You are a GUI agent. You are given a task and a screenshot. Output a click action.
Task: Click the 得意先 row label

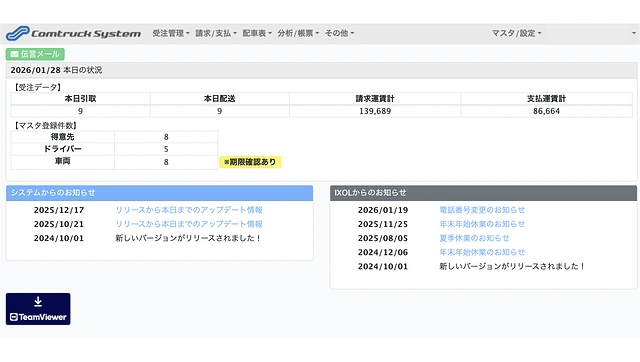point(62,137)
